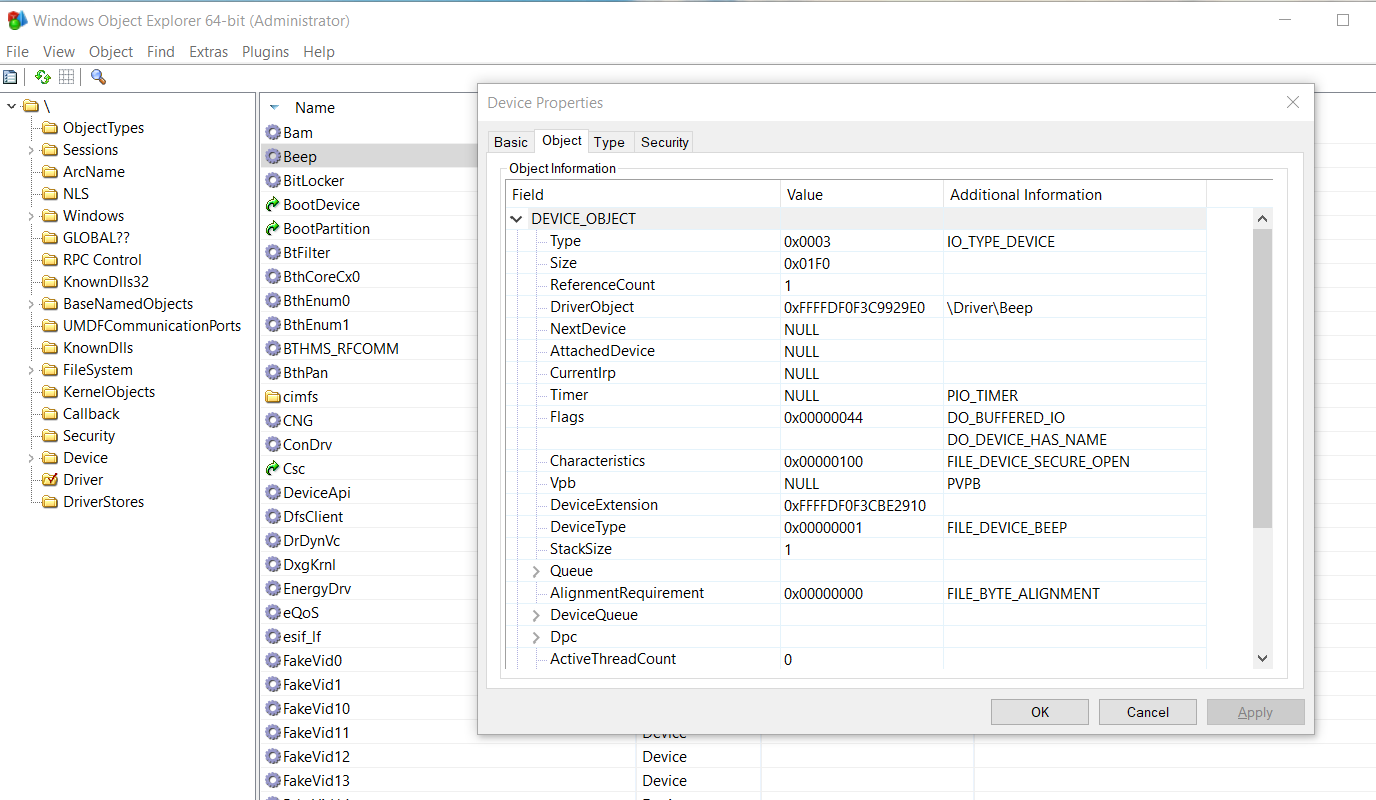
Task: Expand the Sessions folder in tree
Action: coord(31,150)
